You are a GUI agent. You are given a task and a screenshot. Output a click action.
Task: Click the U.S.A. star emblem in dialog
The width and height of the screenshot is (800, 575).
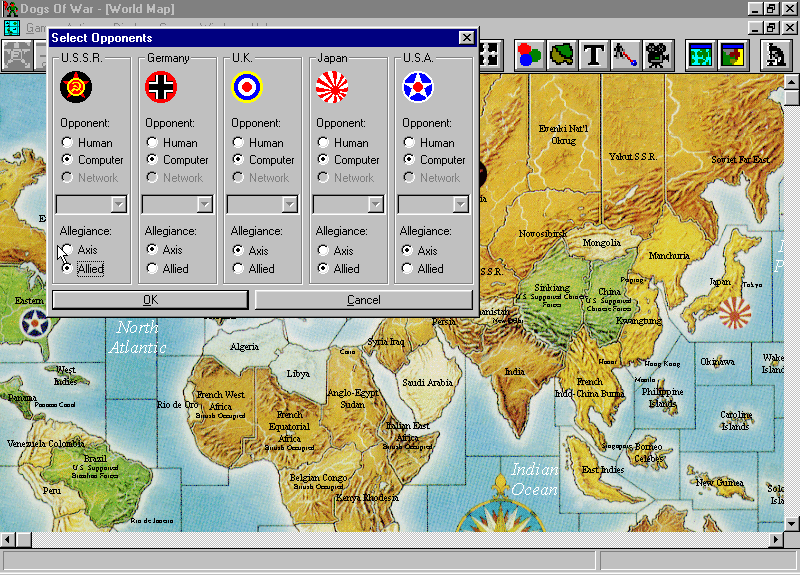418,87
